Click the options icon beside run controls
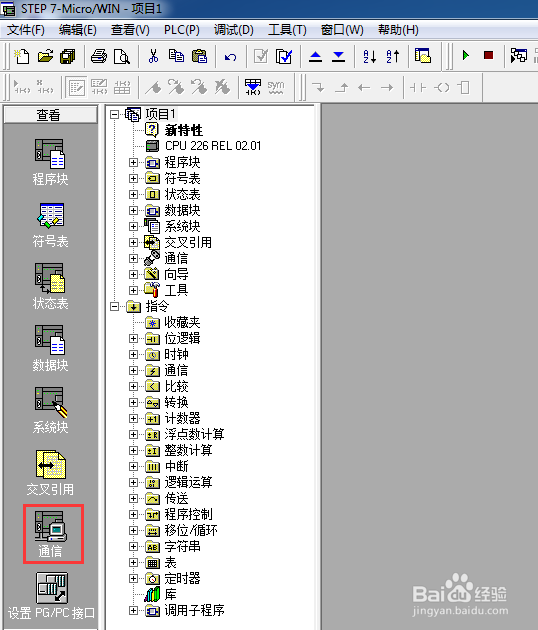Viewport: 538px width, 630px height. click(x=519, y=55)
